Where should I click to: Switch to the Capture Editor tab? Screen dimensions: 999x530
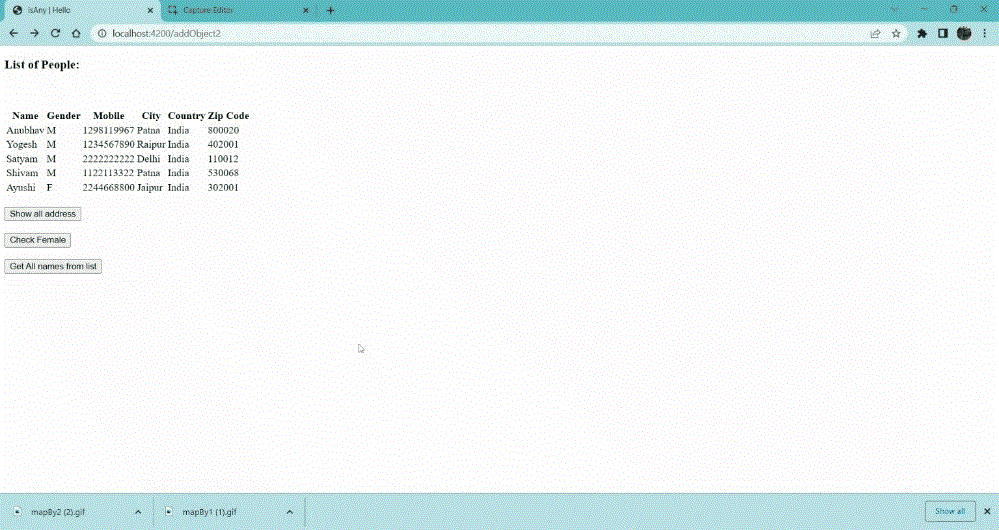point(237,10)
